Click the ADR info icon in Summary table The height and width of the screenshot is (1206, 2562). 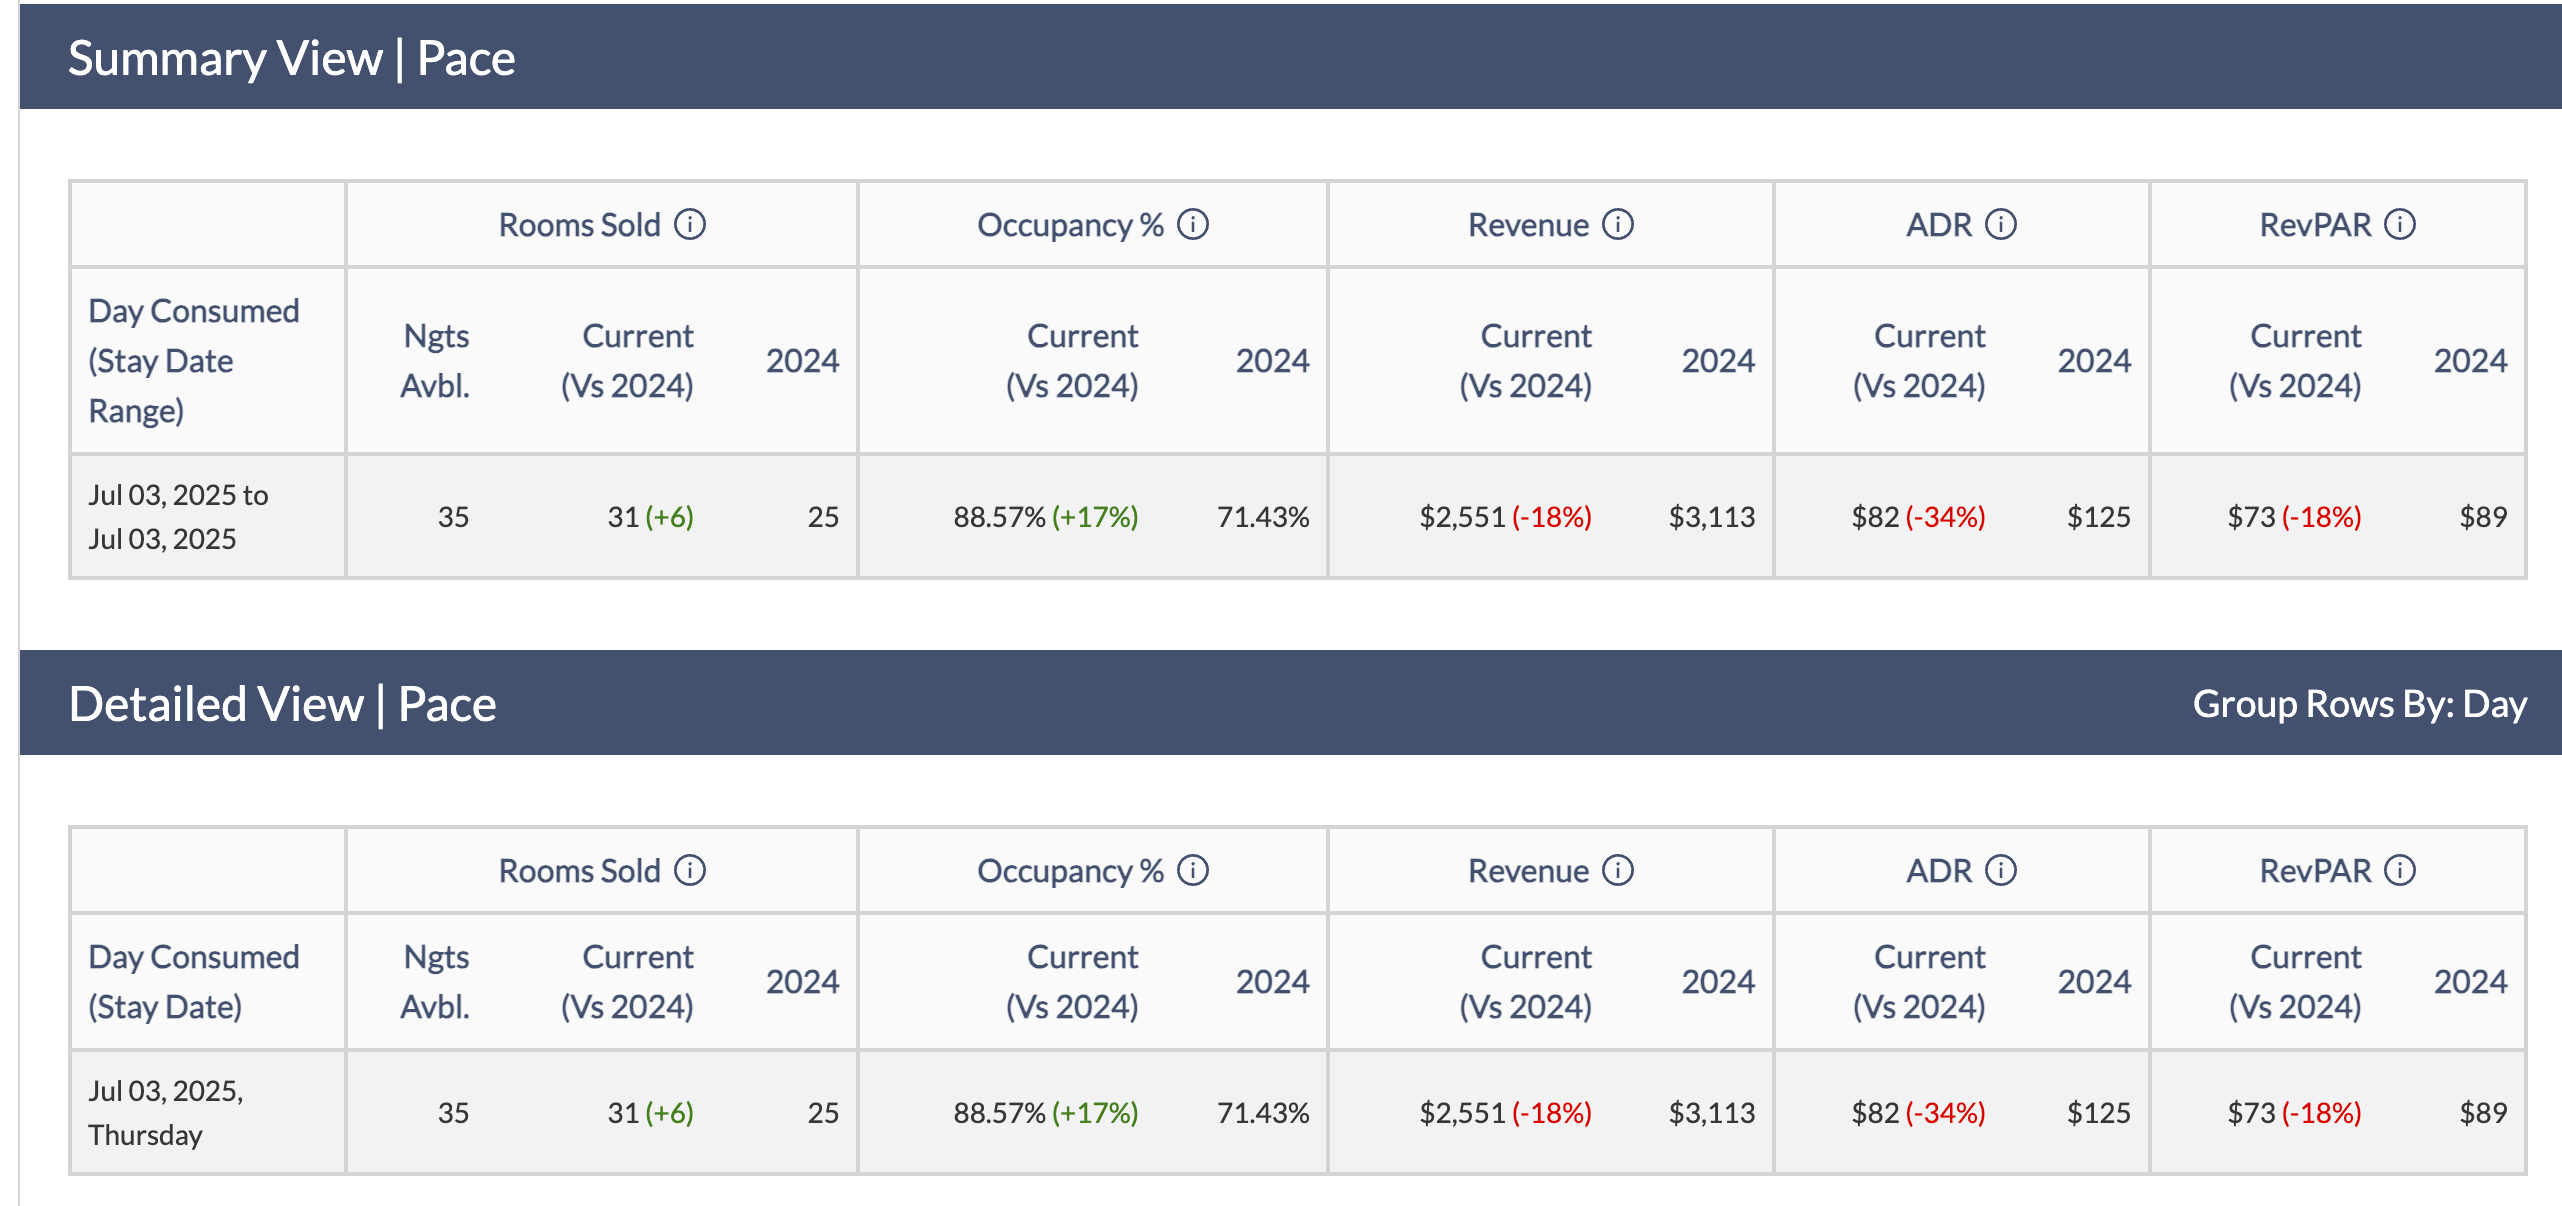tap(2000, 224)
